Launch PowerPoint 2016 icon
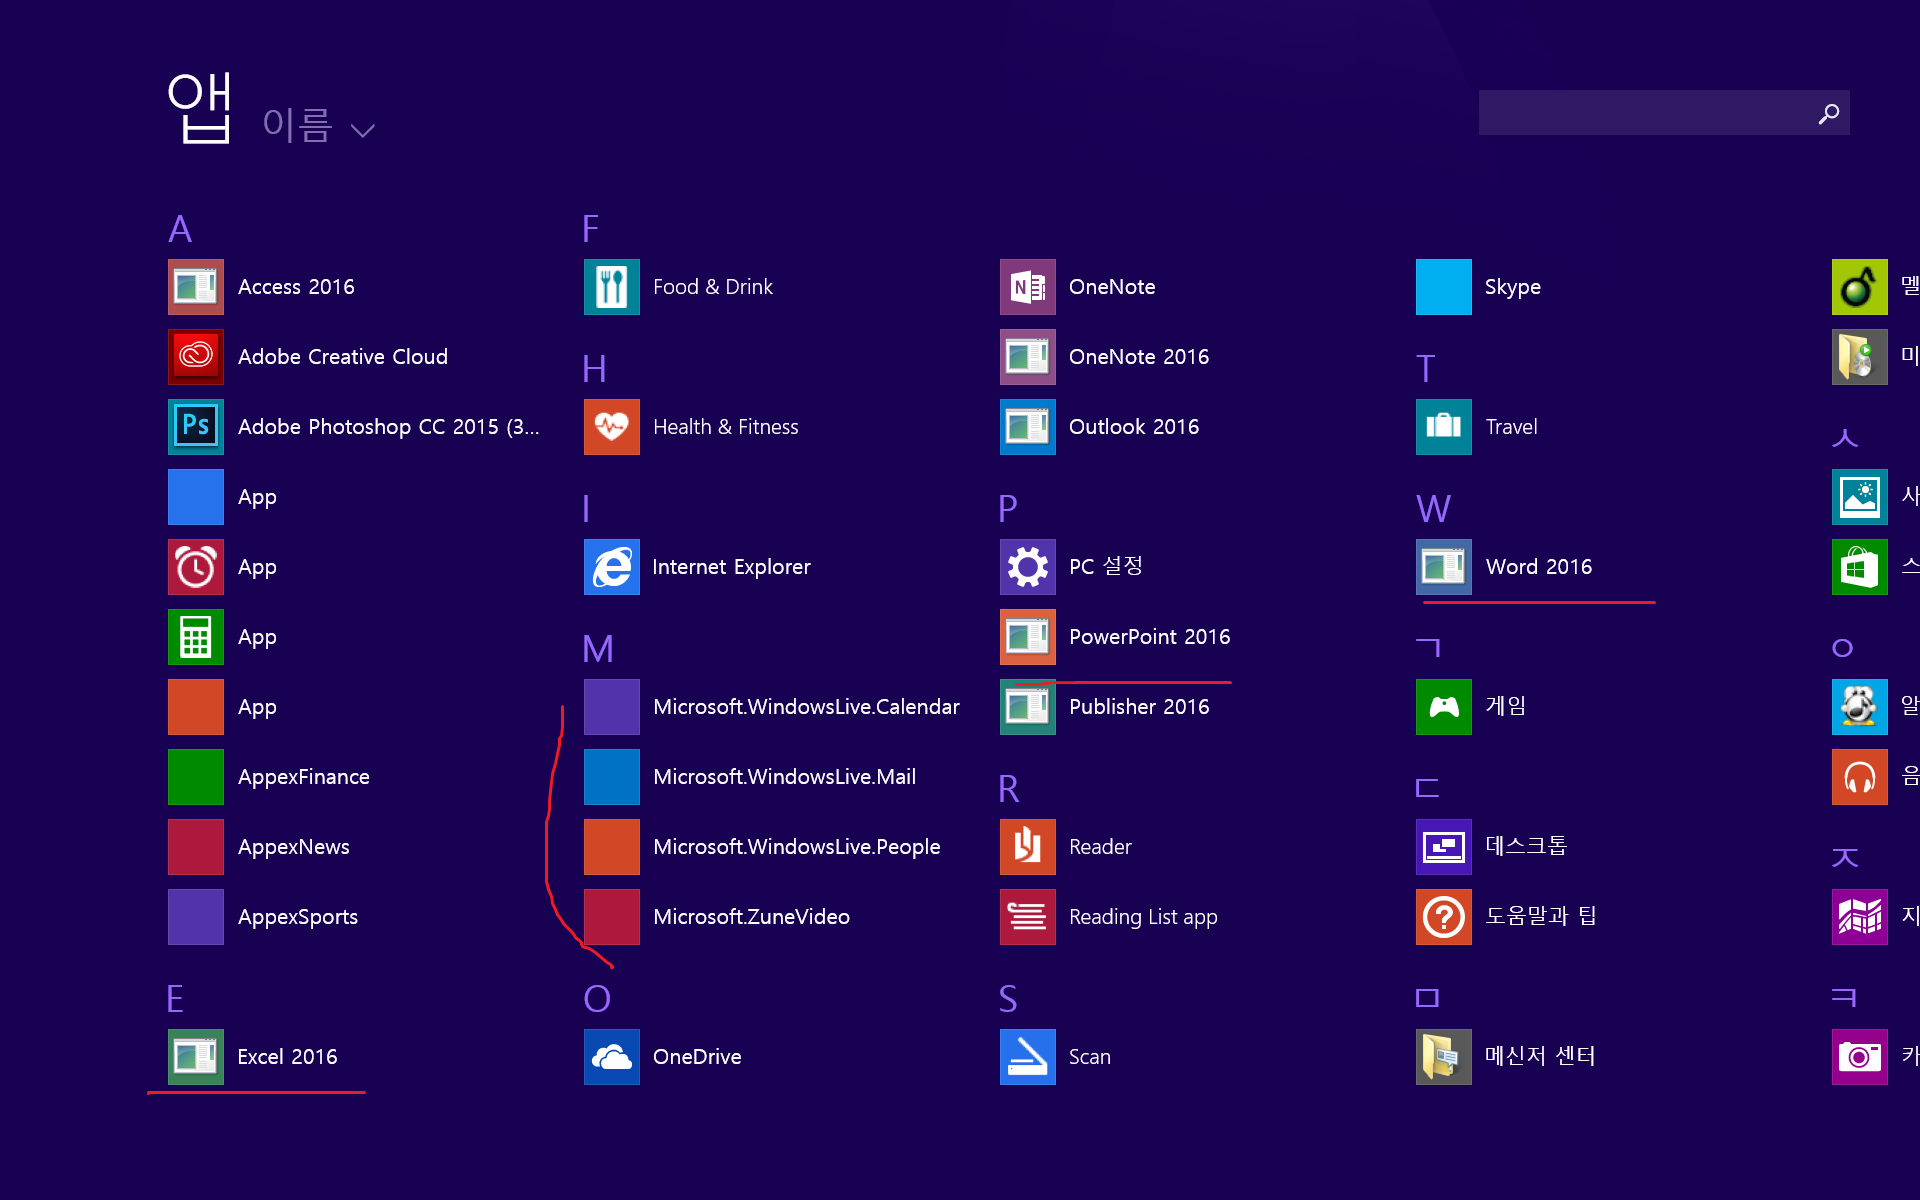 tap(1028, 637)
